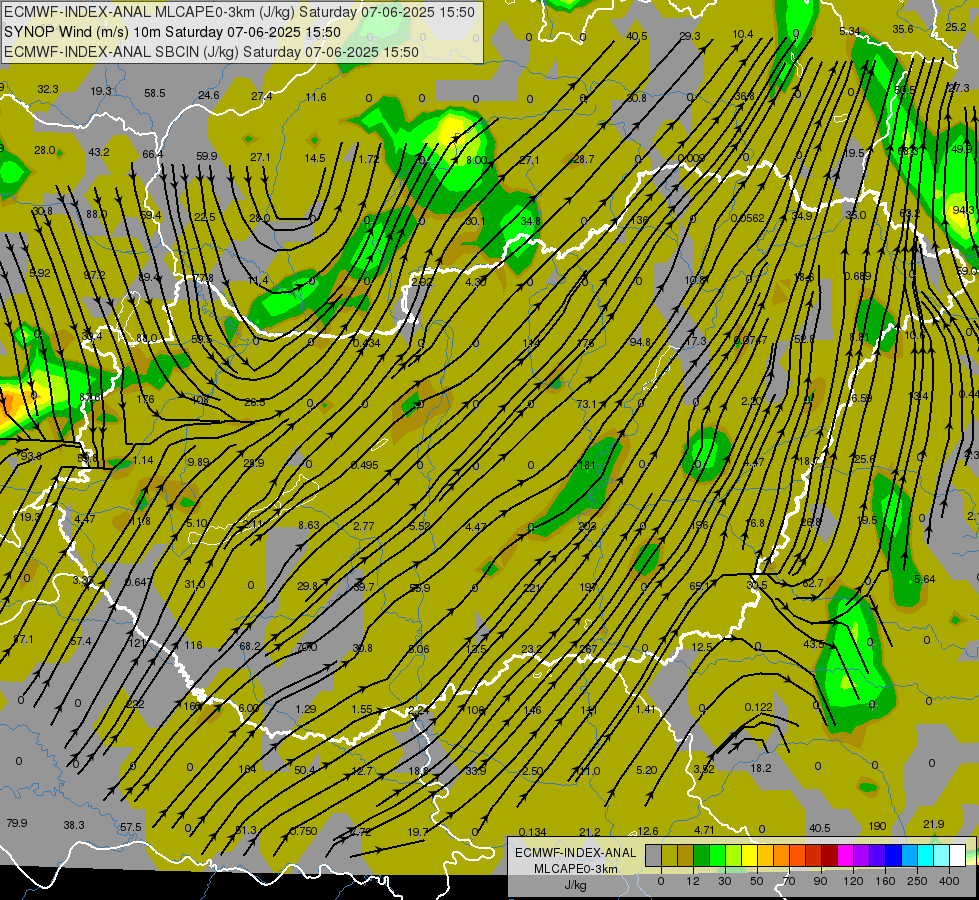Click the map value 57.5
The width and height of the screenshot is (979, 900).
pyautogui.click(x=130, y=827)
